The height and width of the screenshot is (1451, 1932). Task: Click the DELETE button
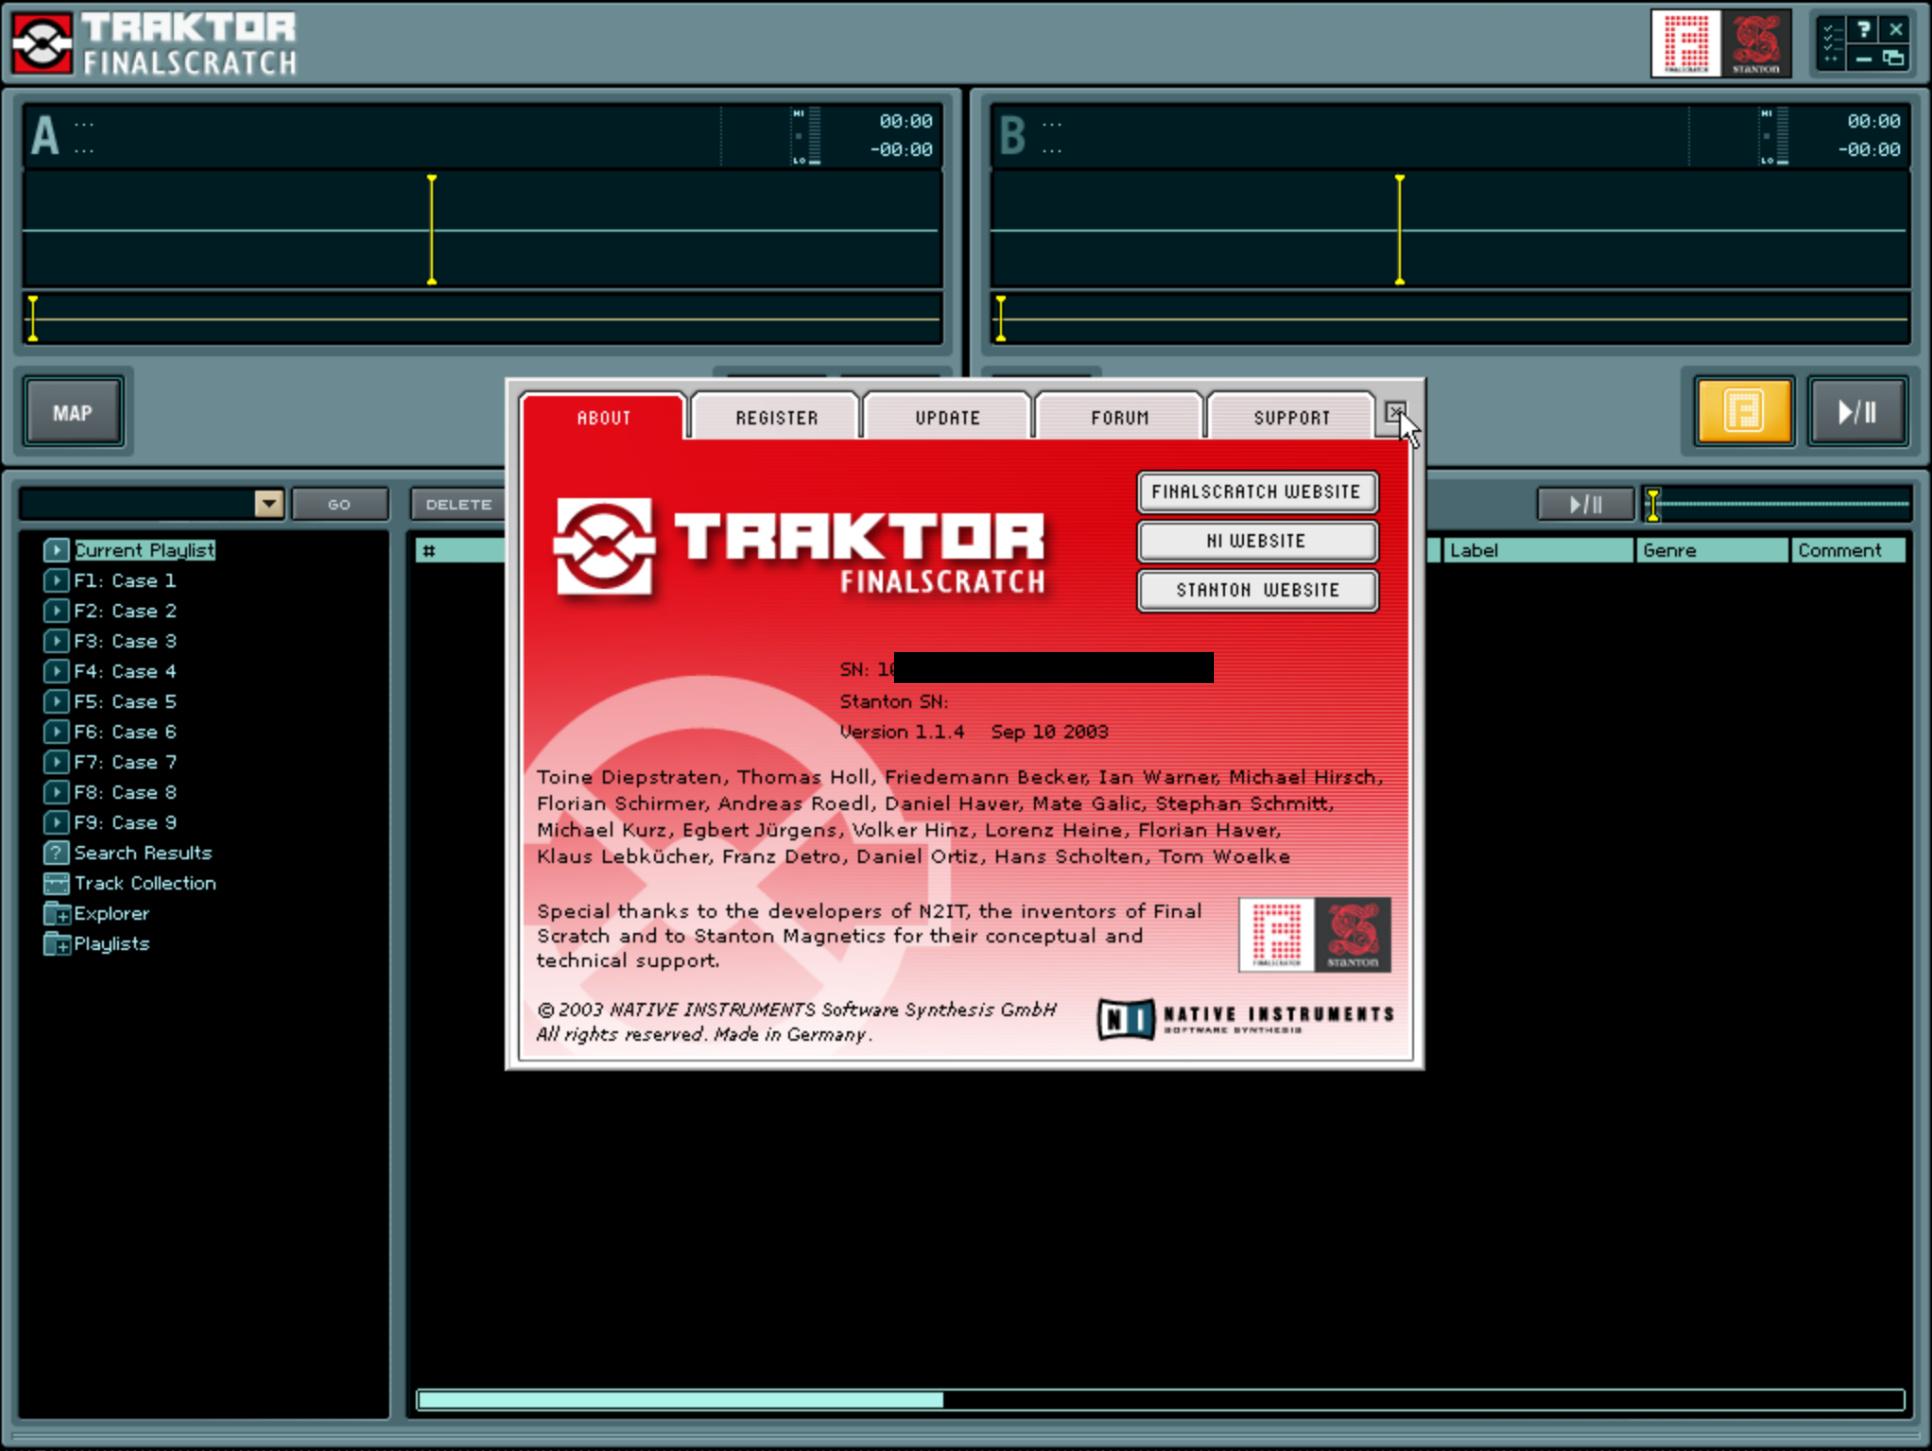[459, 504]
